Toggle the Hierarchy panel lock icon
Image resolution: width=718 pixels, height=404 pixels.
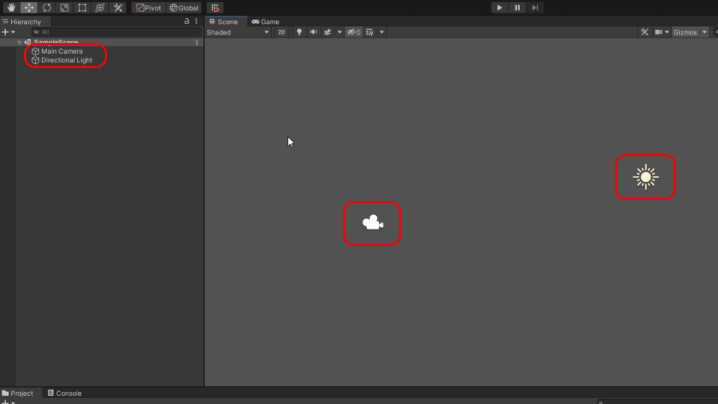pyautogui.click(x=186, y=21)
